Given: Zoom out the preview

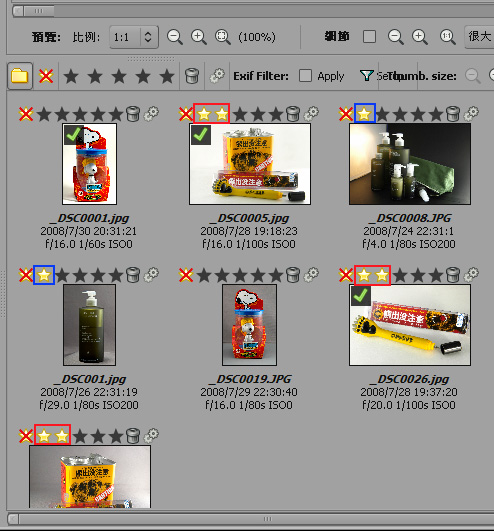Looking at the screenshot, I should tap(175, 37).
